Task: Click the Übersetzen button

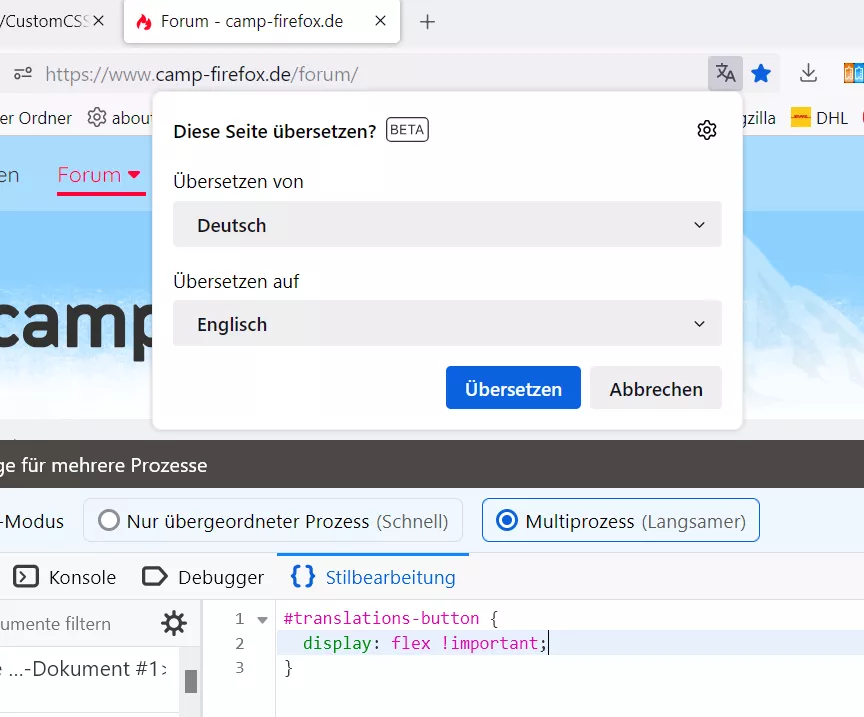Action: [x=513, y=388]
